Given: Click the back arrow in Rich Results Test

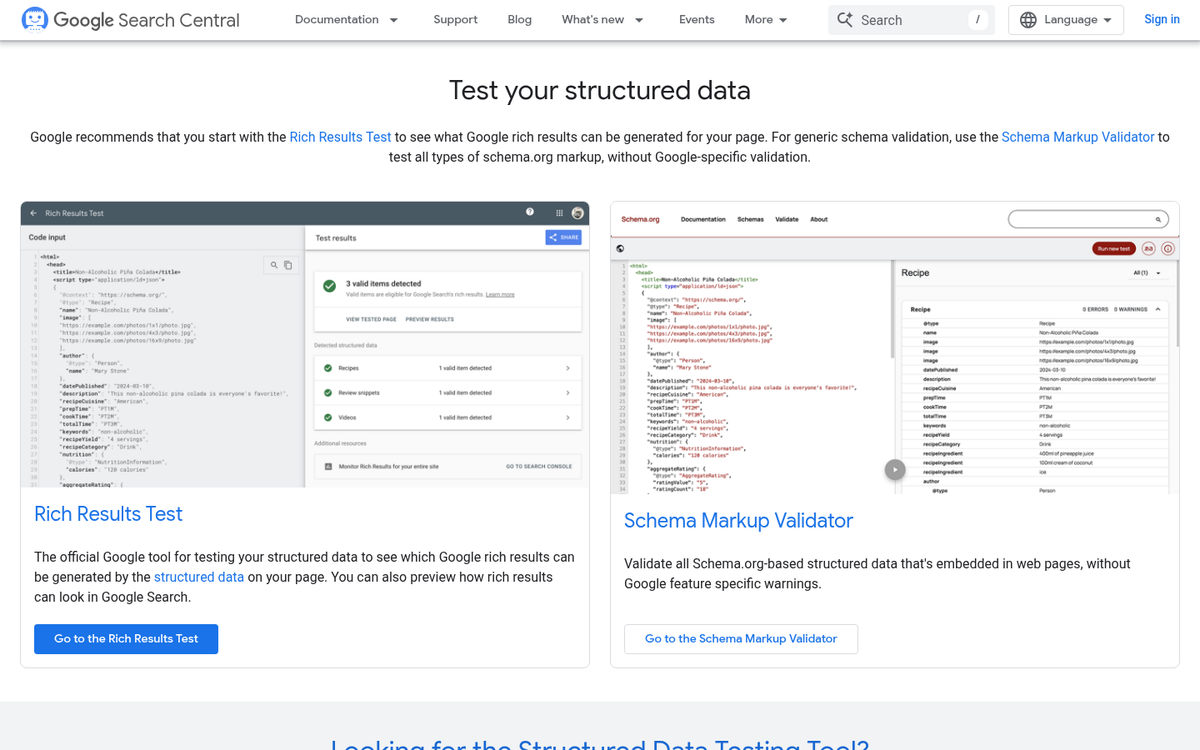Looking at the screenshot, I should [34, 212].
